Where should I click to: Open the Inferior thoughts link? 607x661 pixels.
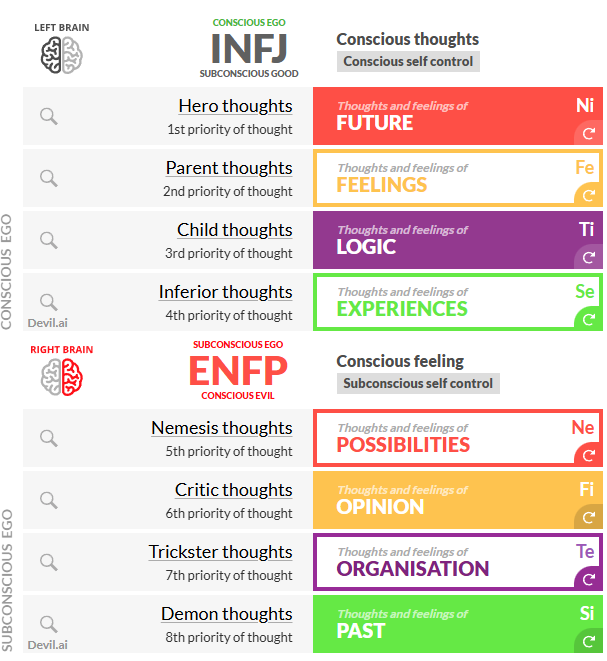click(x=226, y=292)
